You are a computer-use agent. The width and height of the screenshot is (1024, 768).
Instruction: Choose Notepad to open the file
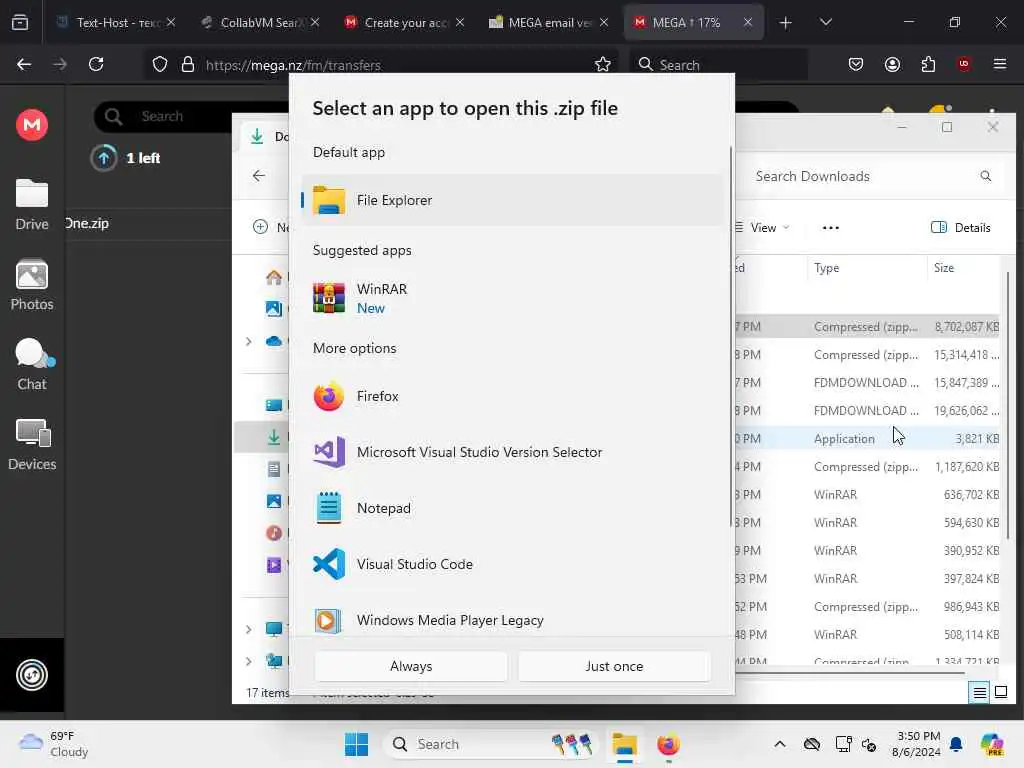tap(513, 508)
